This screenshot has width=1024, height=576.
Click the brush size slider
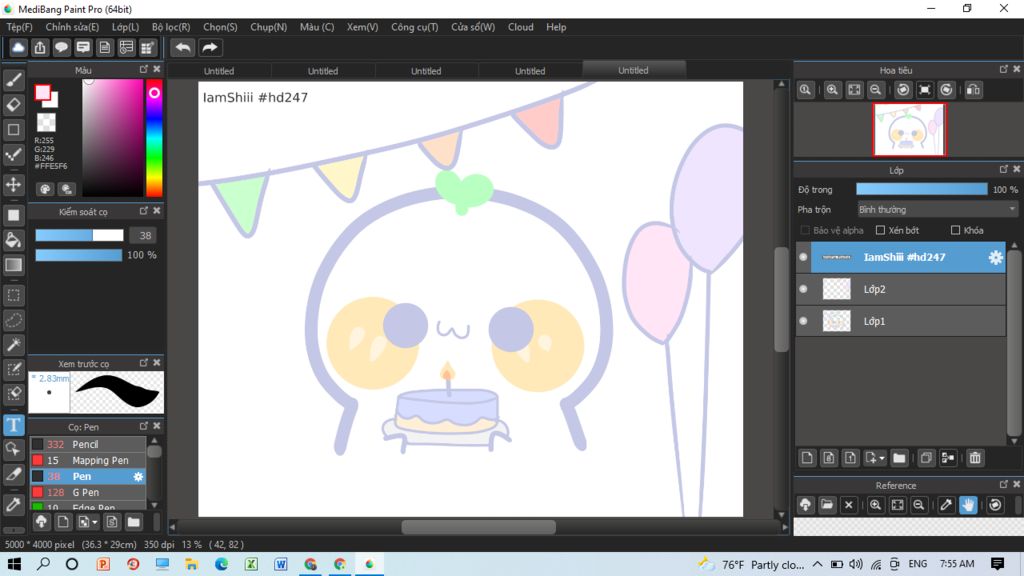(x=79, y=236)
